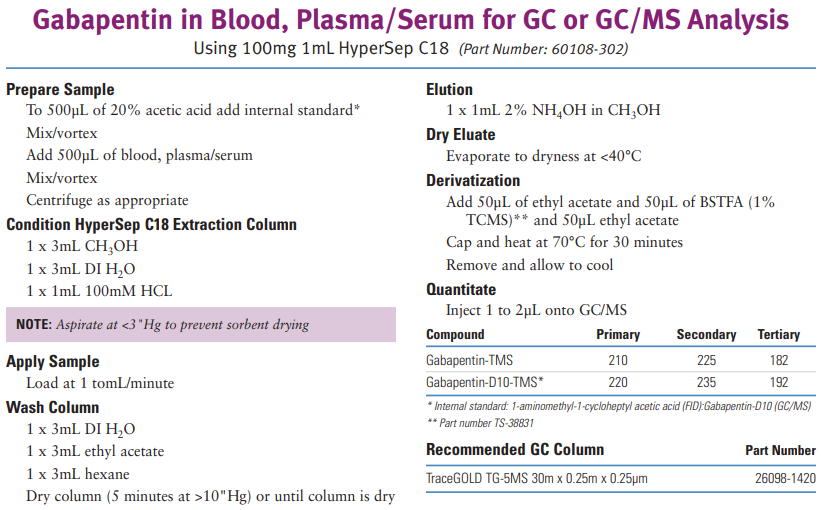
Task: Select part number 26098-1420
Action: click(x=785, y=479)
